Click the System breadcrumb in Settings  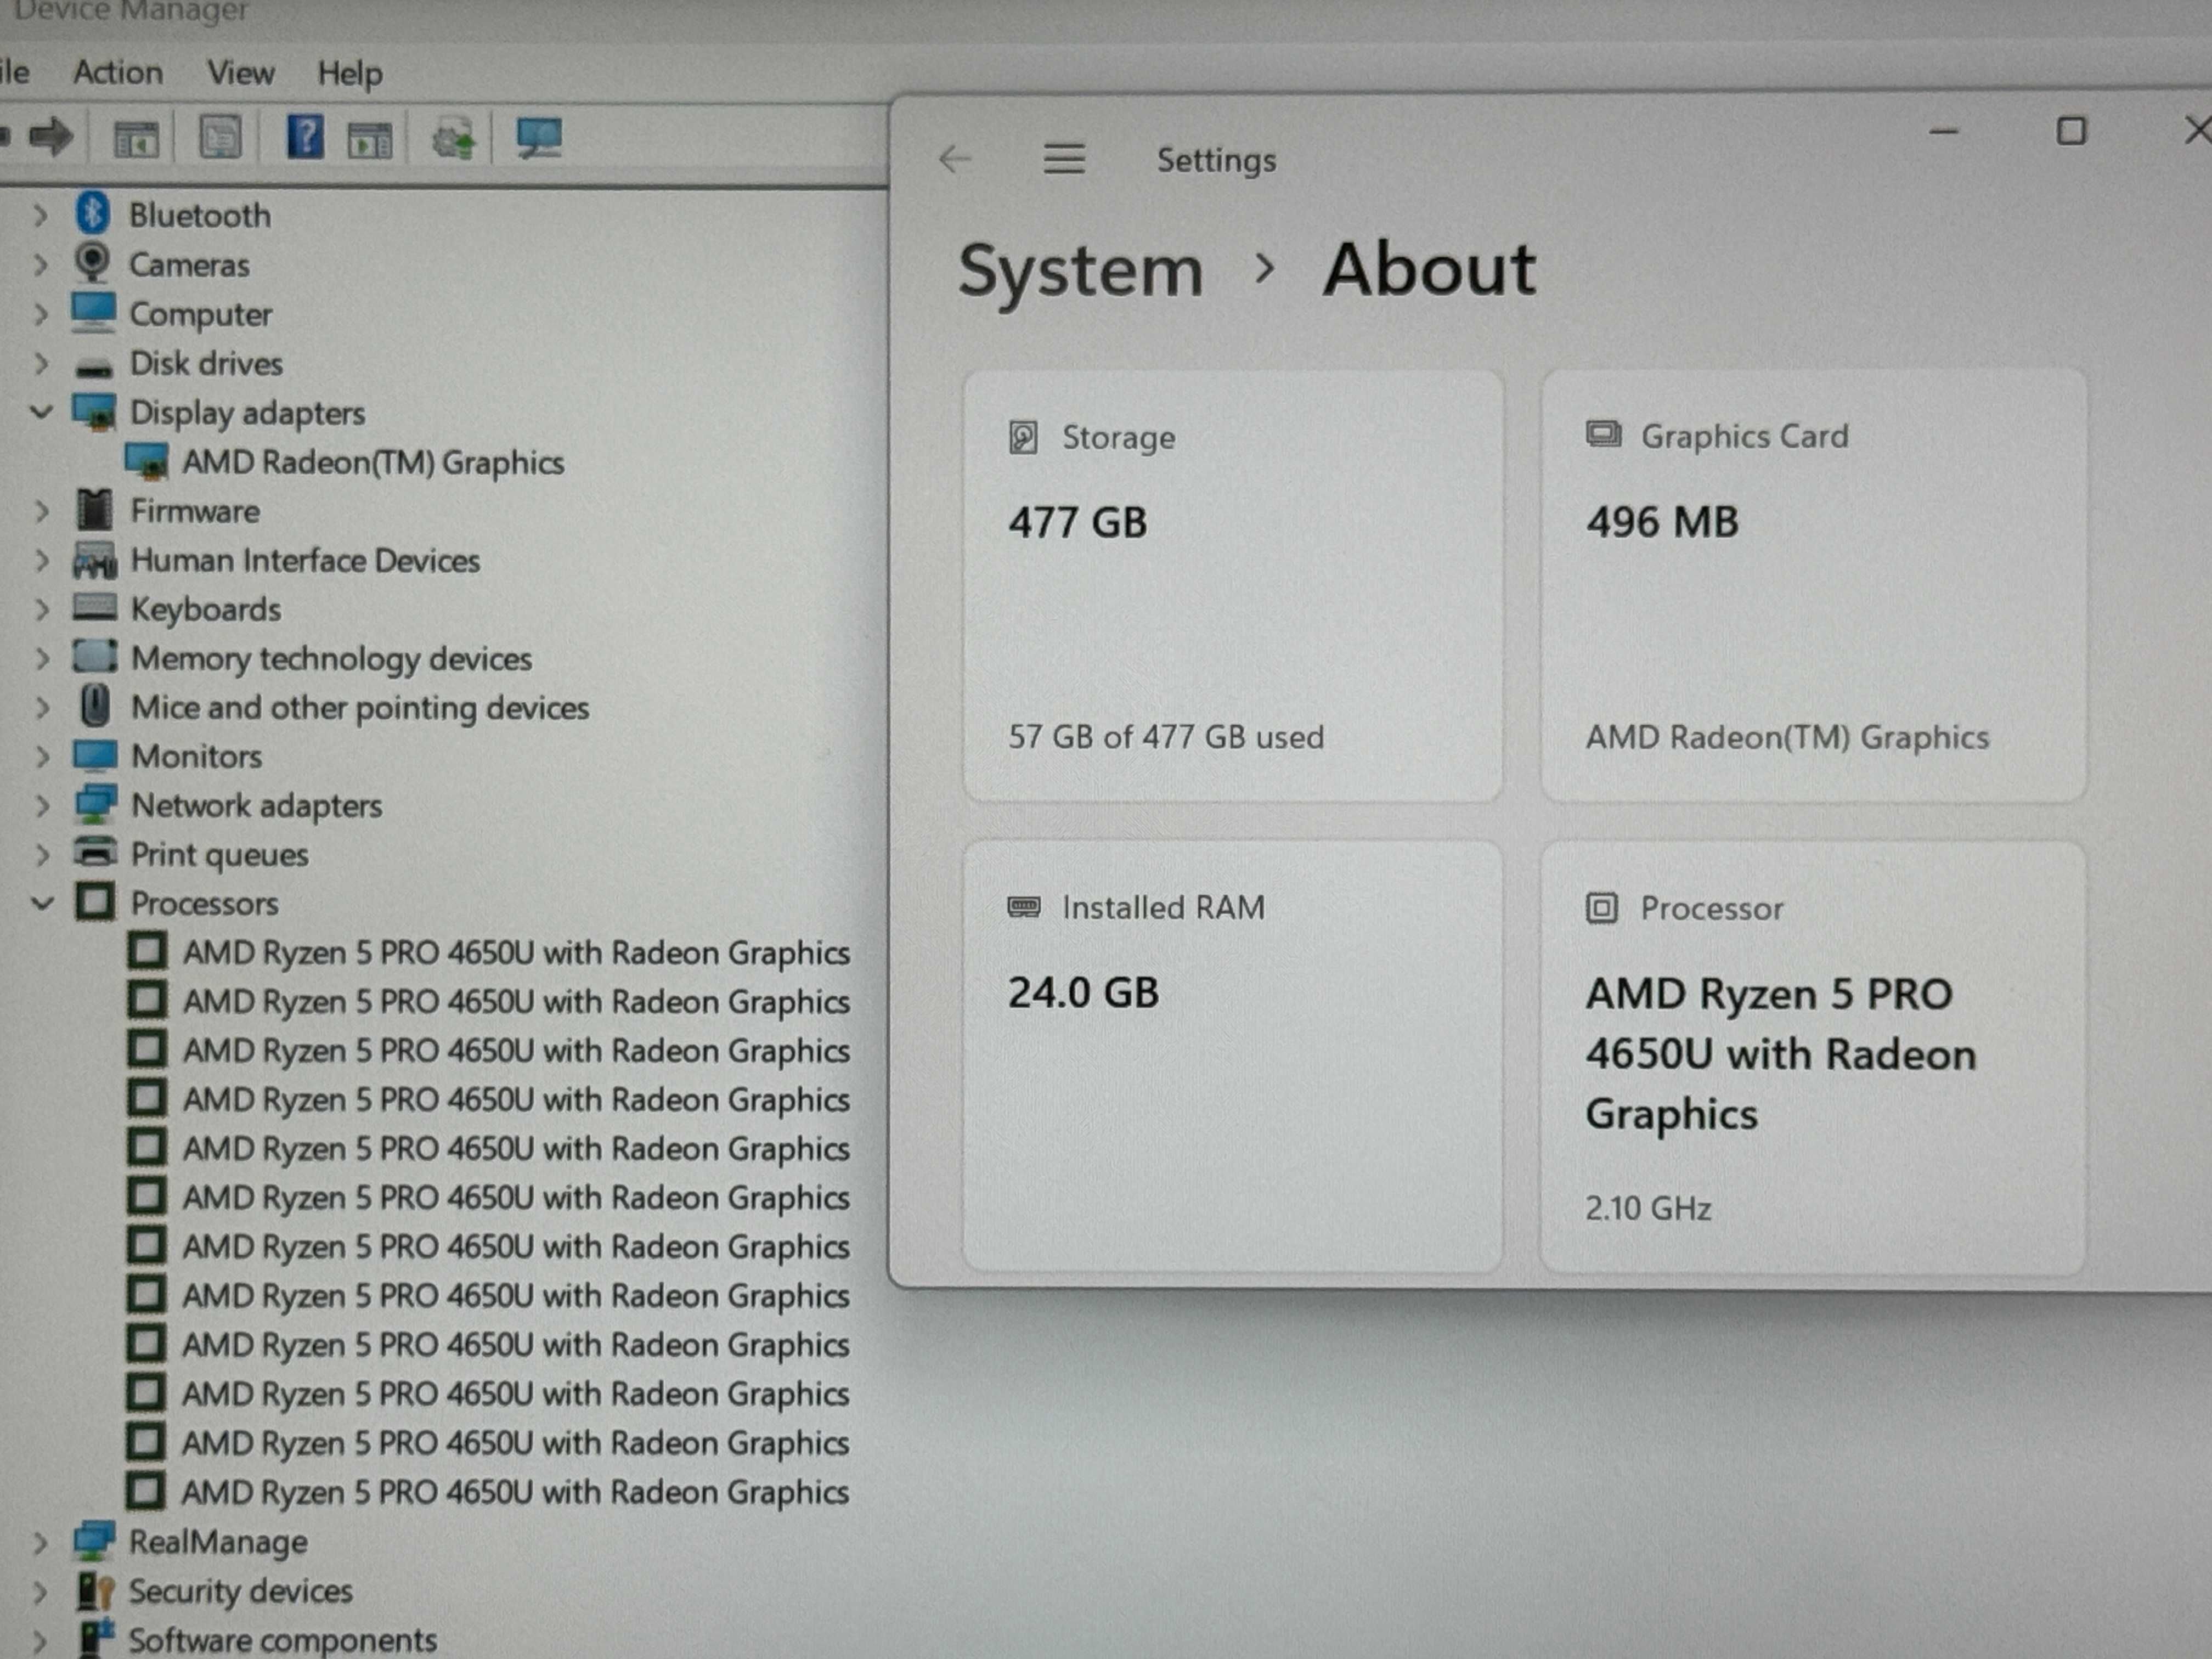[x=1080, y=270]
